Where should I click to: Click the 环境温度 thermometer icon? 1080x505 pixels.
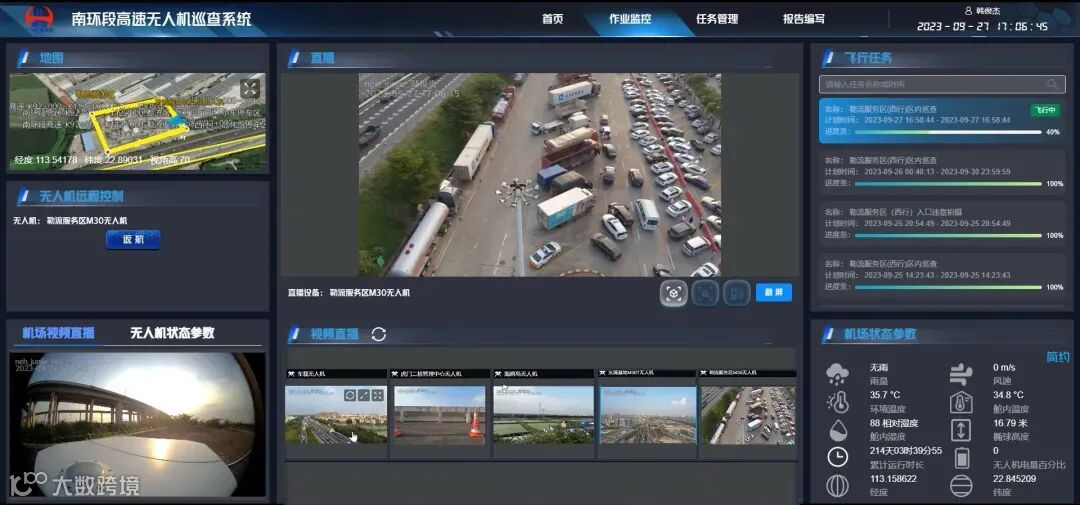837,402
